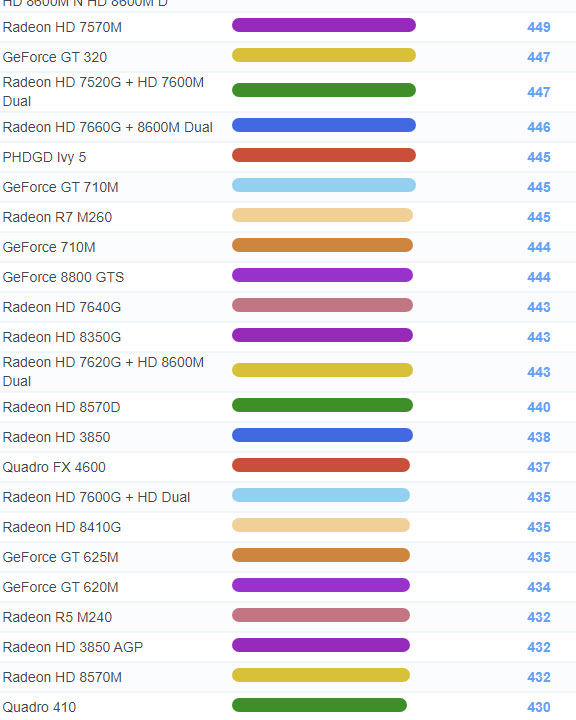Click the purple bar for GeForce 8800 GTS
The width and height of the screenshot is (576, 720).
pyautogui.click(x=322, y=276)
